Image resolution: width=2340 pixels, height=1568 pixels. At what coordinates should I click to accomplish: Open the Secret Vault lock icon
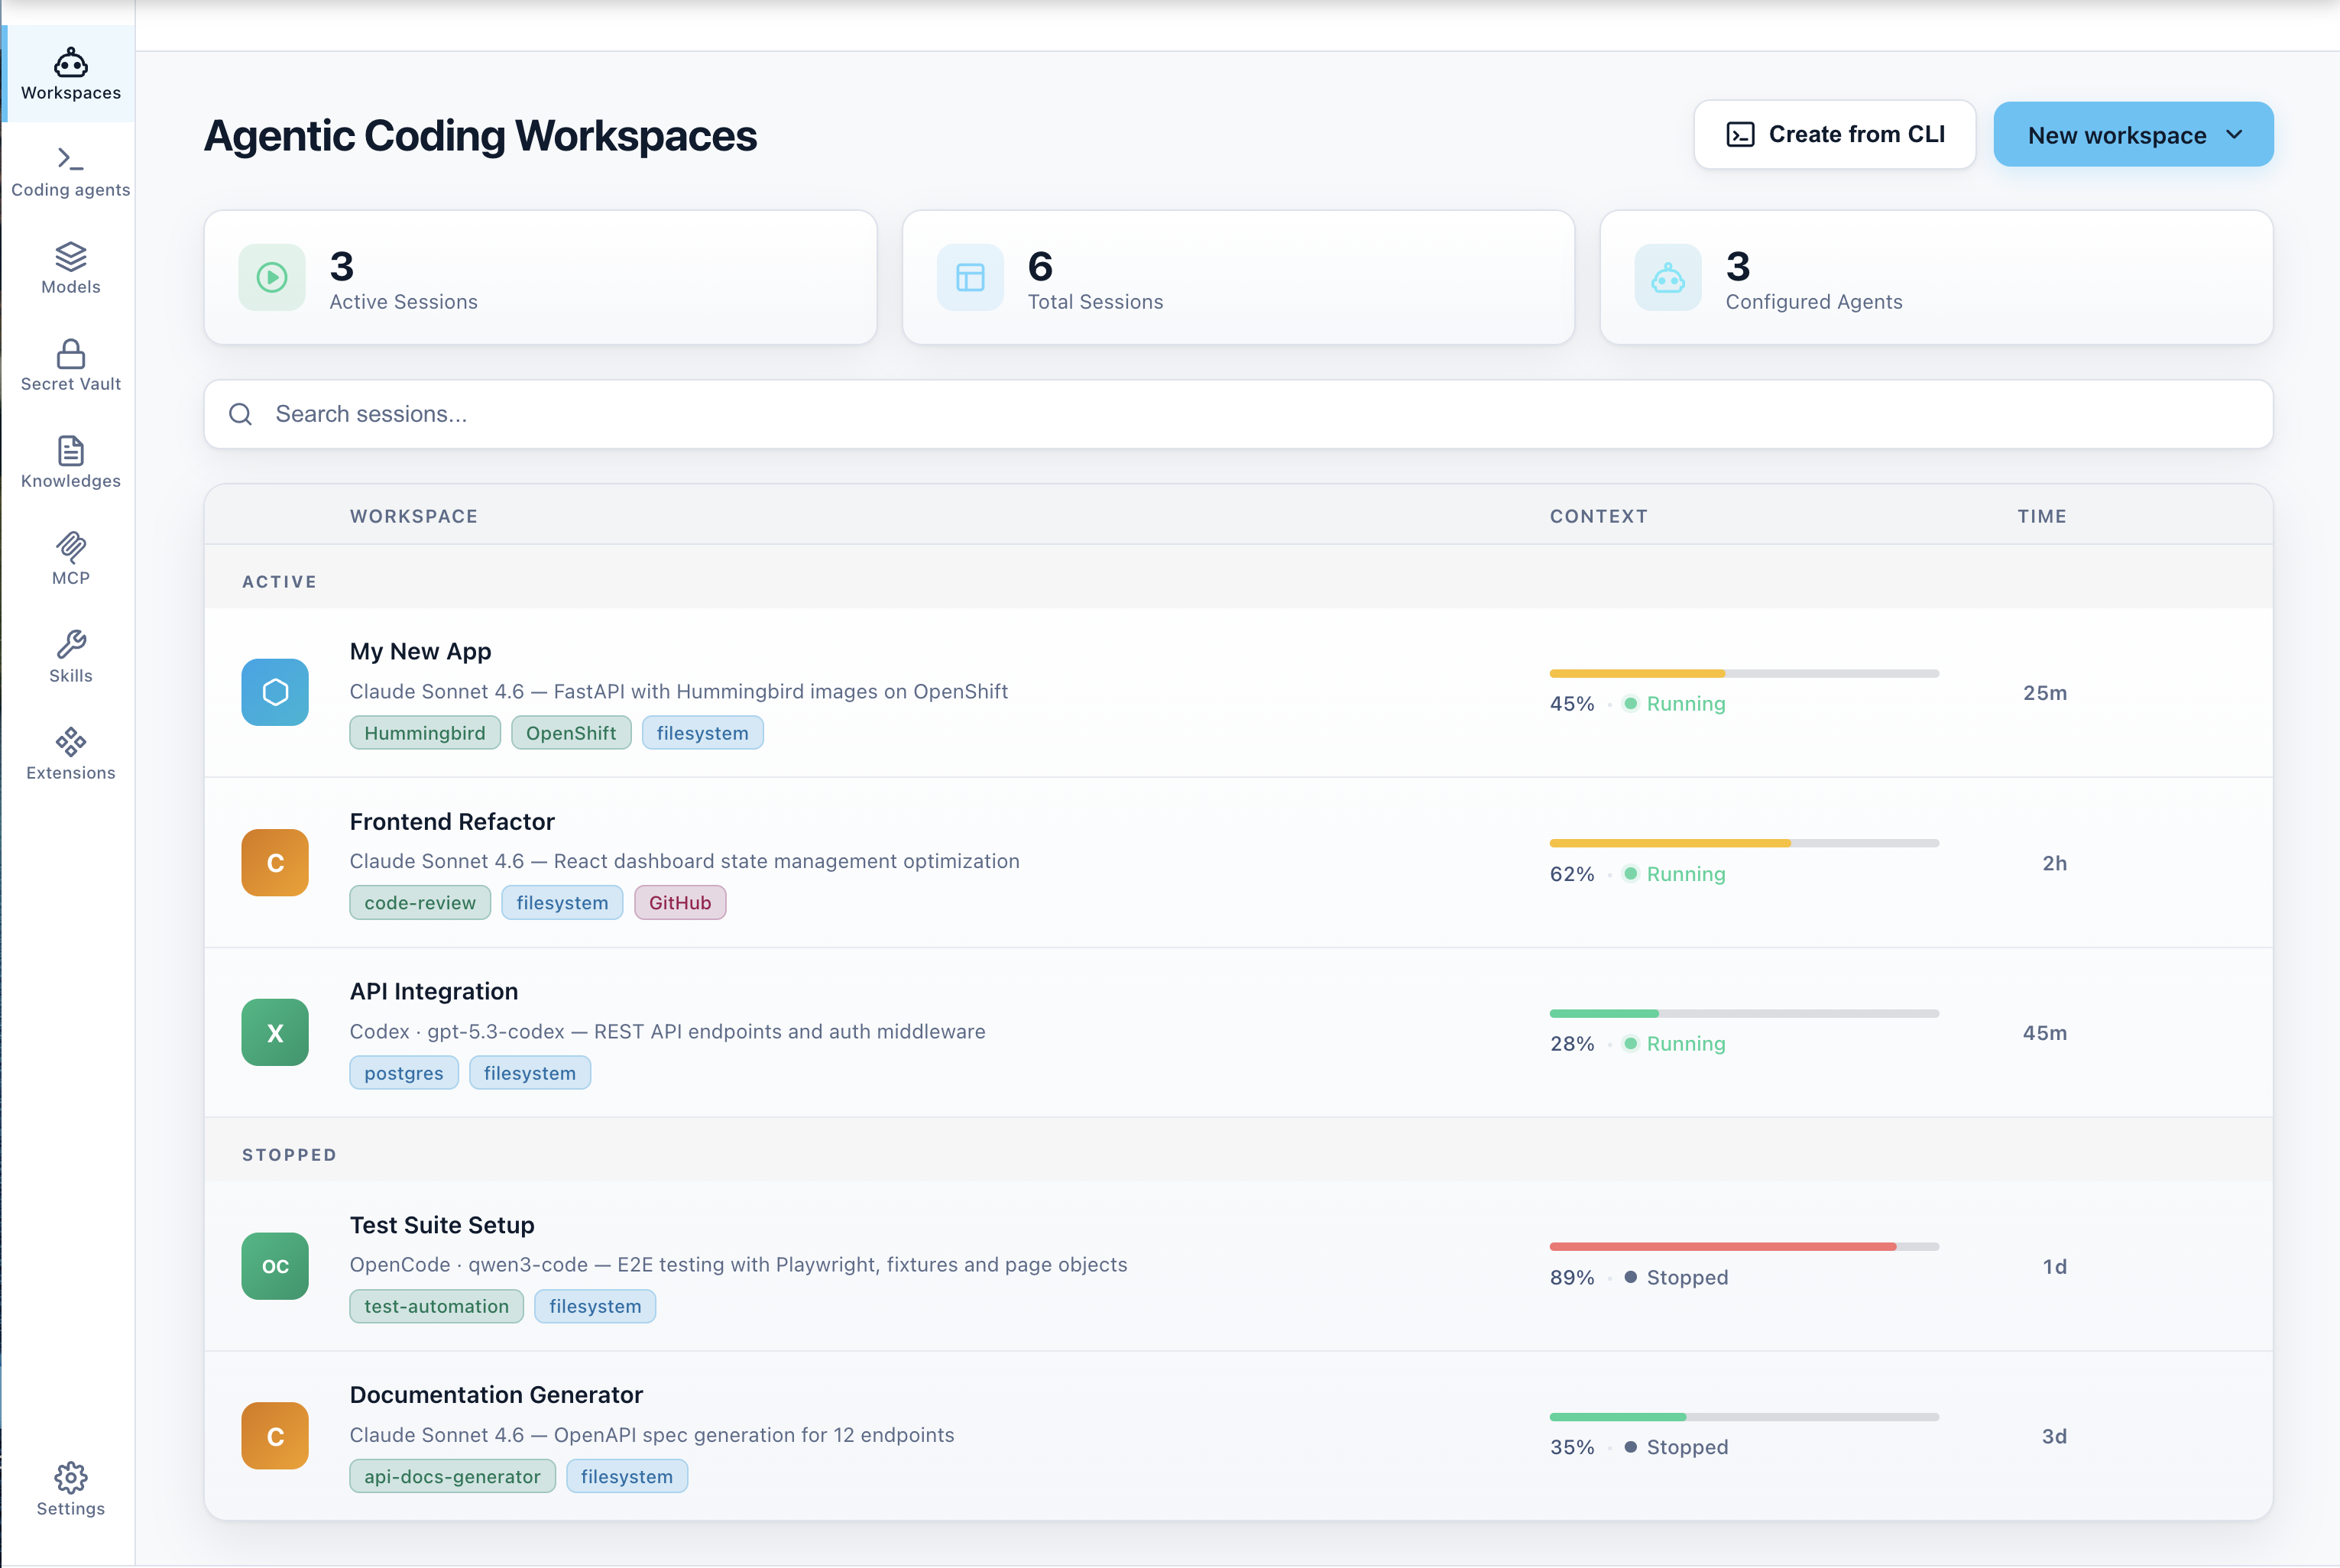pos(70,353)
